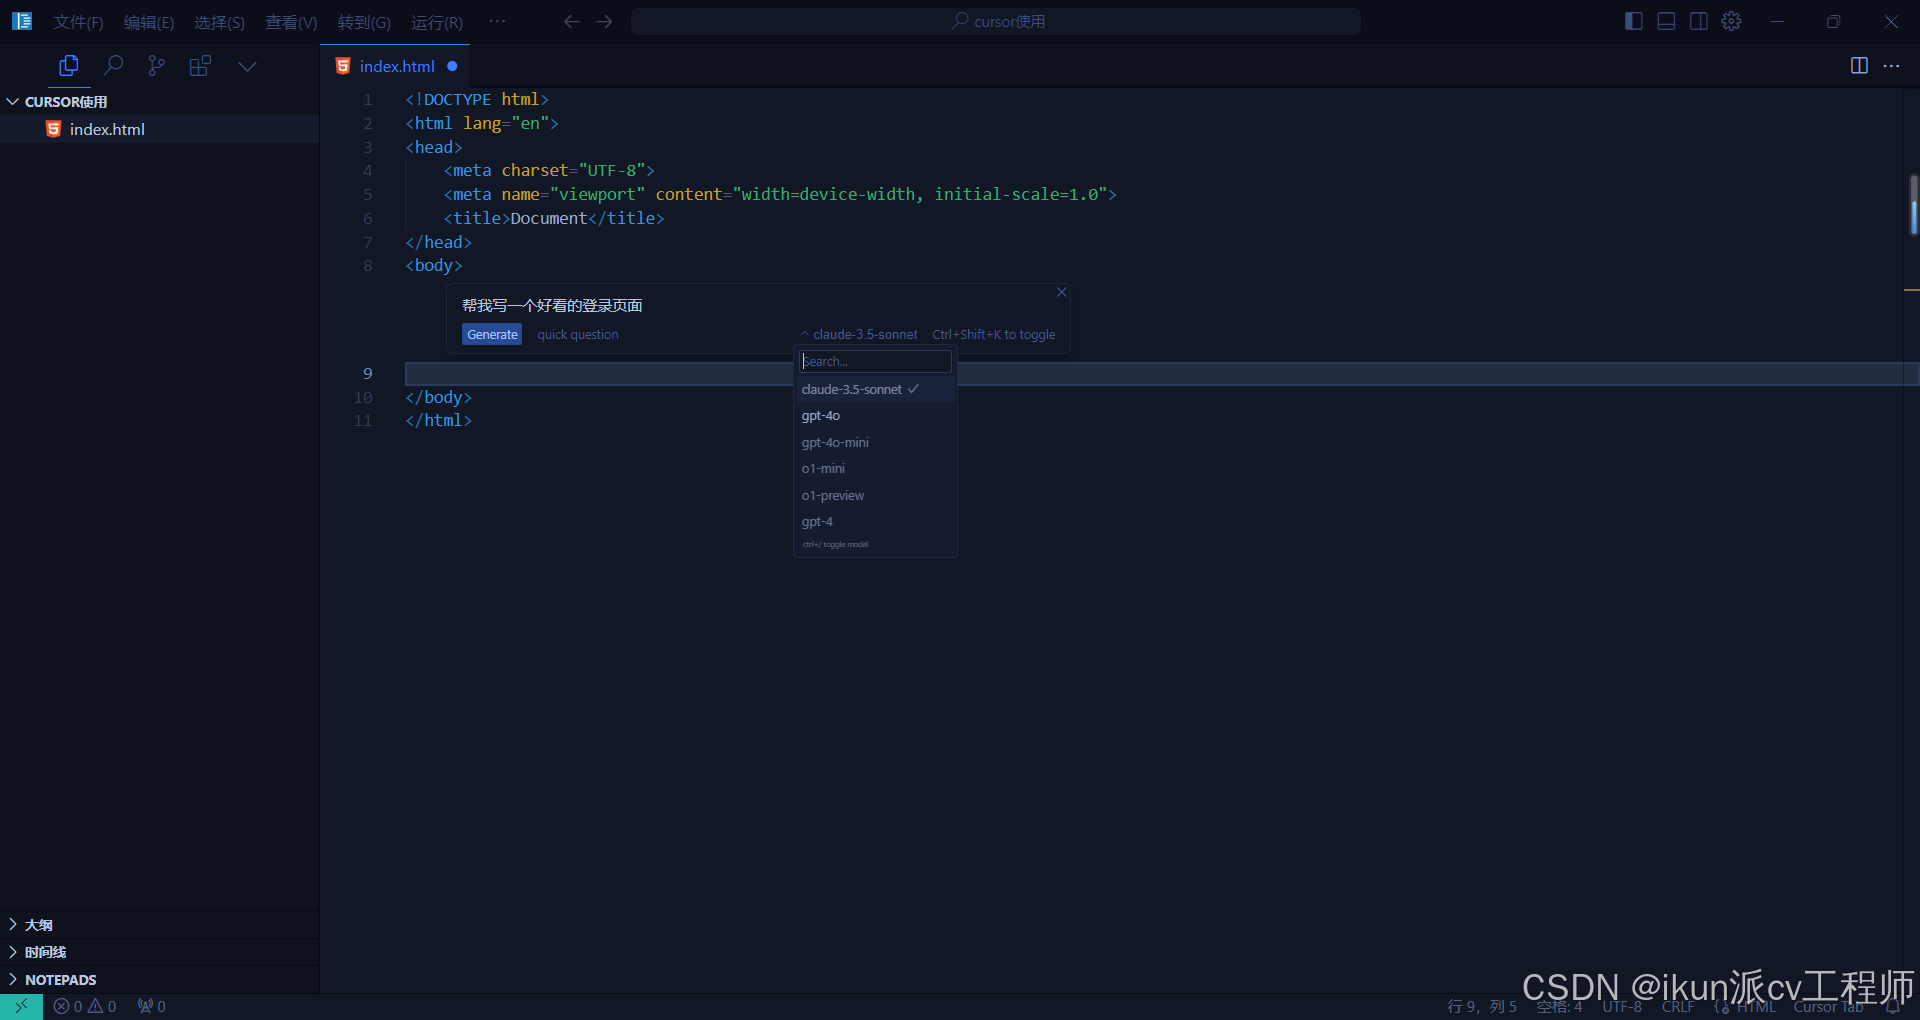Go back with the left arrow
The width and height of the screenshot is (1920, 1020).
tap(571, 21)
